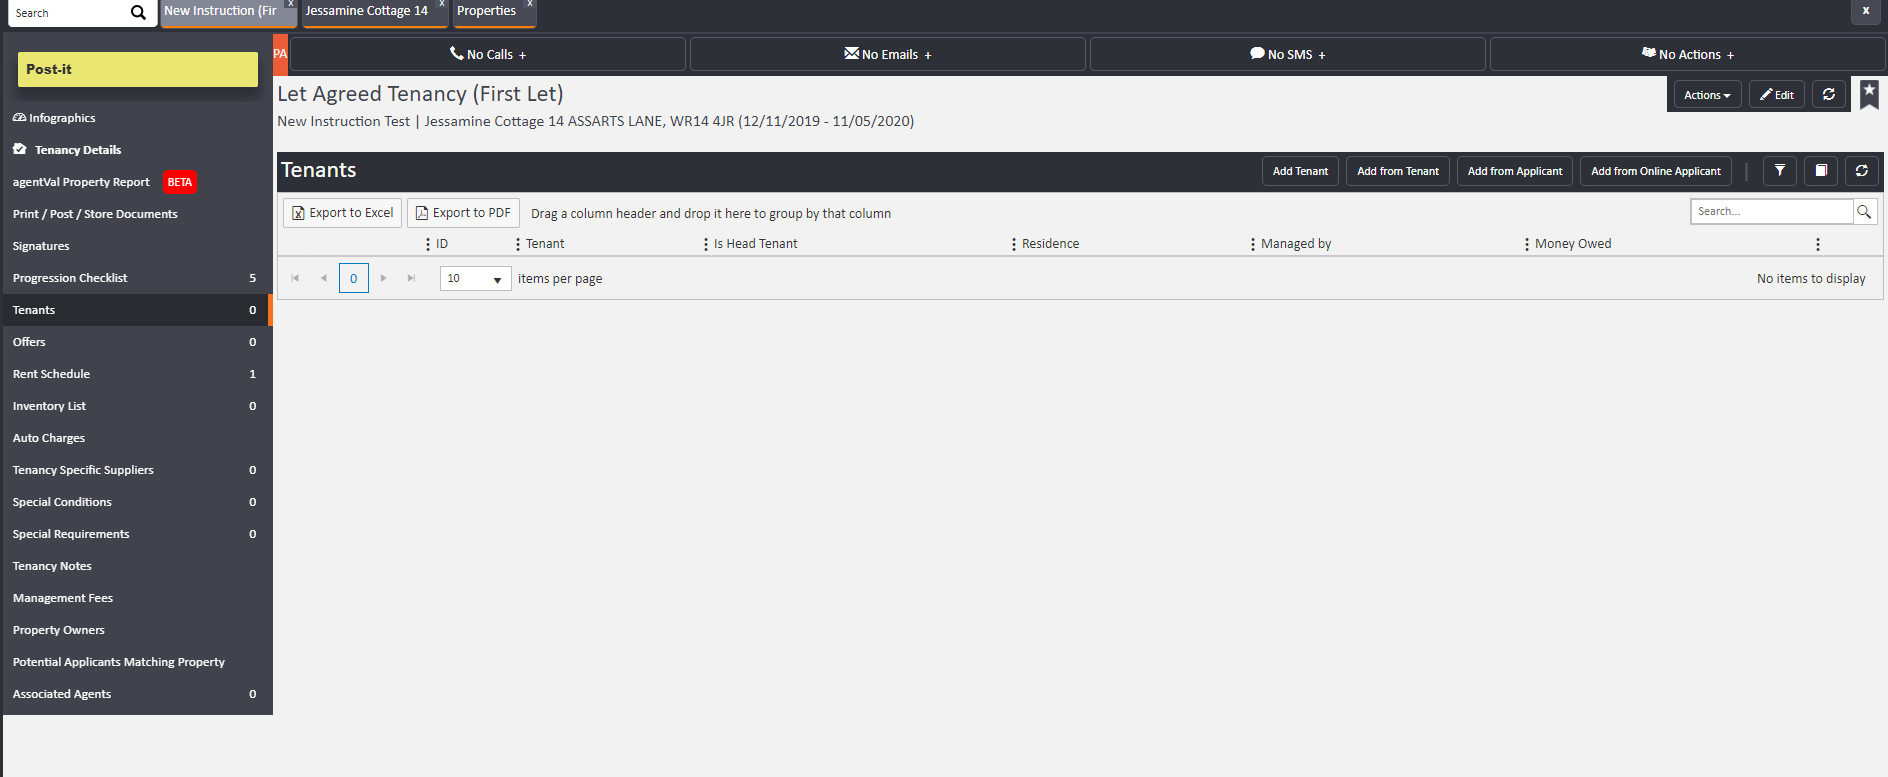Export the tenants list to Excel
Viewport: 1888px width, 777px height.
(342, 213)
